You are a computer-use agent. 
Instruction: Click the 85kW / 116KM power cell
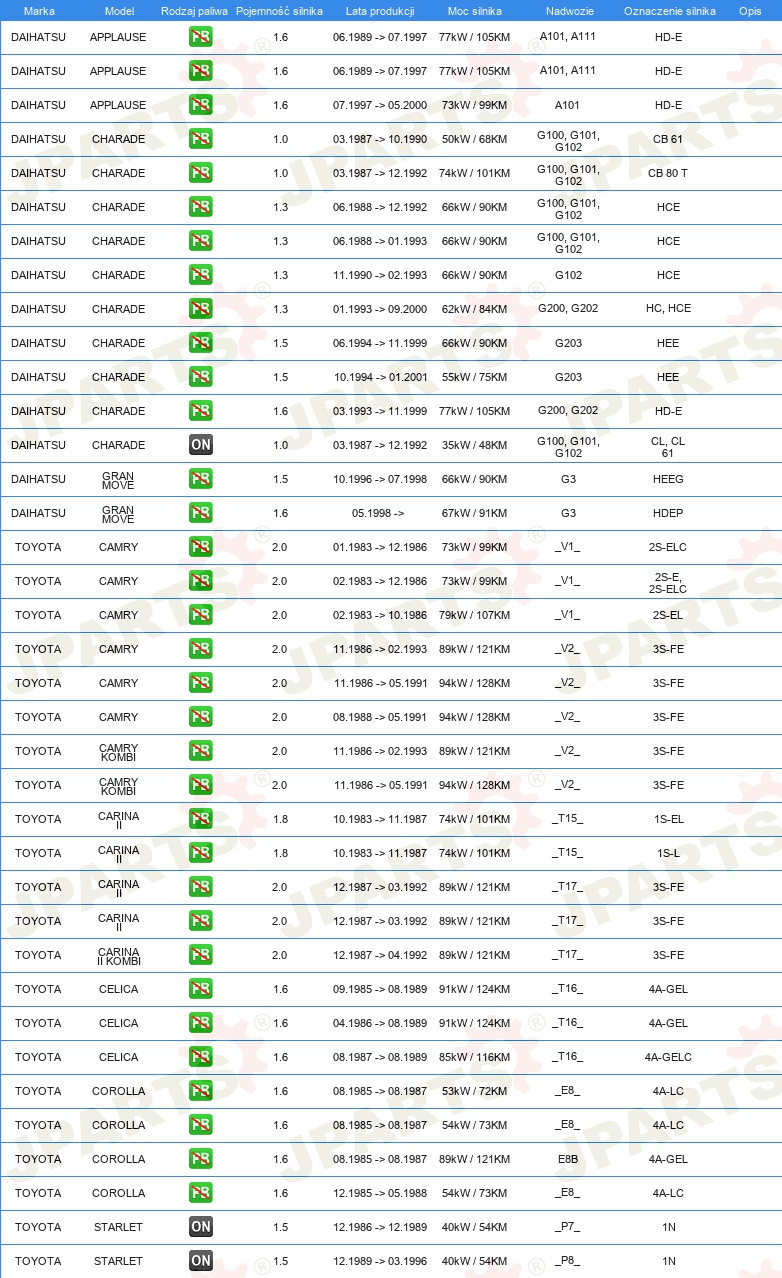[x=474, y=1057]
